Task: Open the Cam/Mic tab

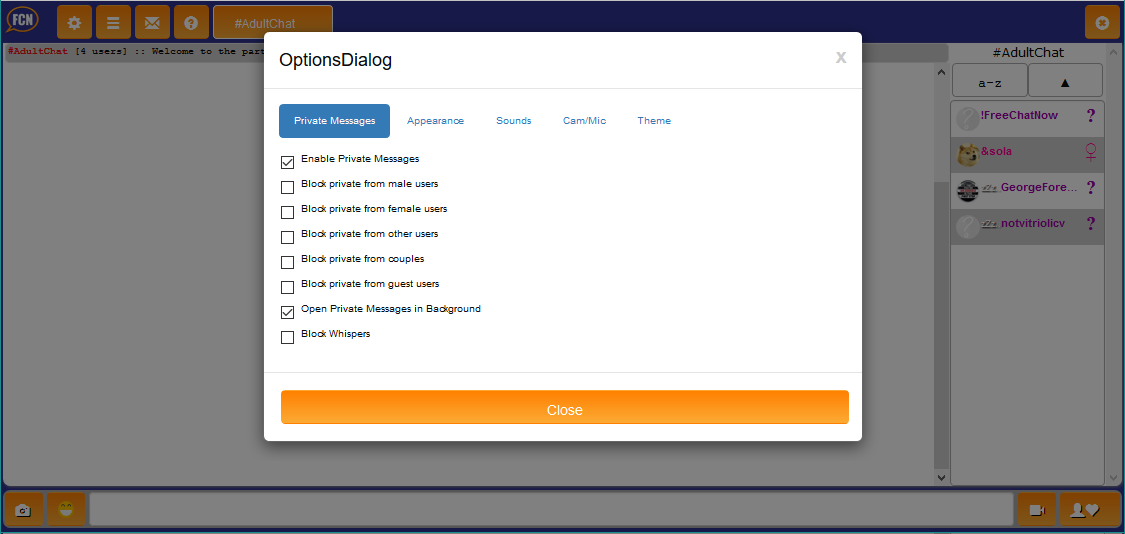Action: (x=584, y=121)
